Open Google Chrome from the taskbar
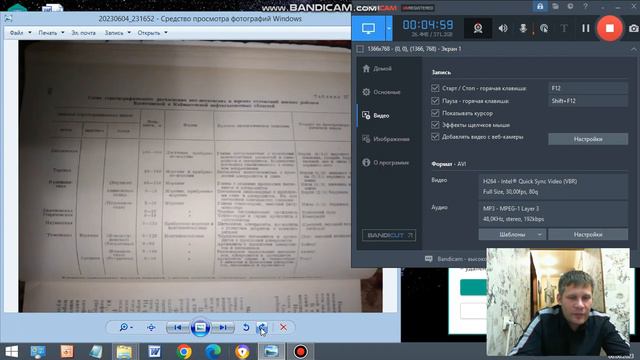Image resolution: width=640 pixels, height=360 pixels. (x=184, y=351)
